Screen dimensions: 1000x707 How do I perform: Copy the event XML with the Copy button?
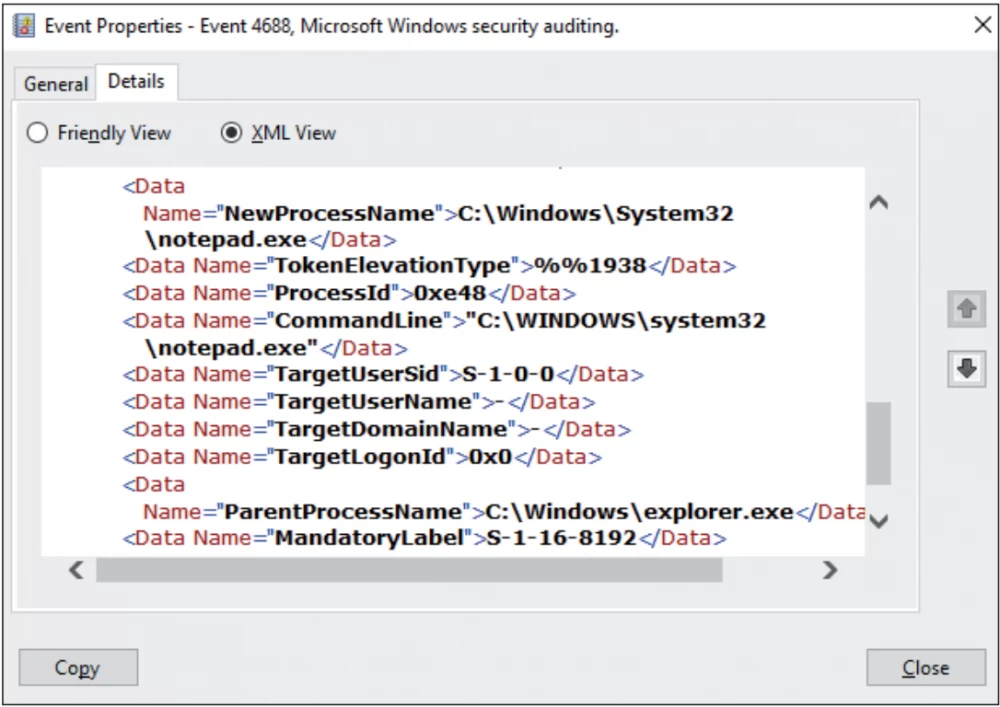[78, 667]
